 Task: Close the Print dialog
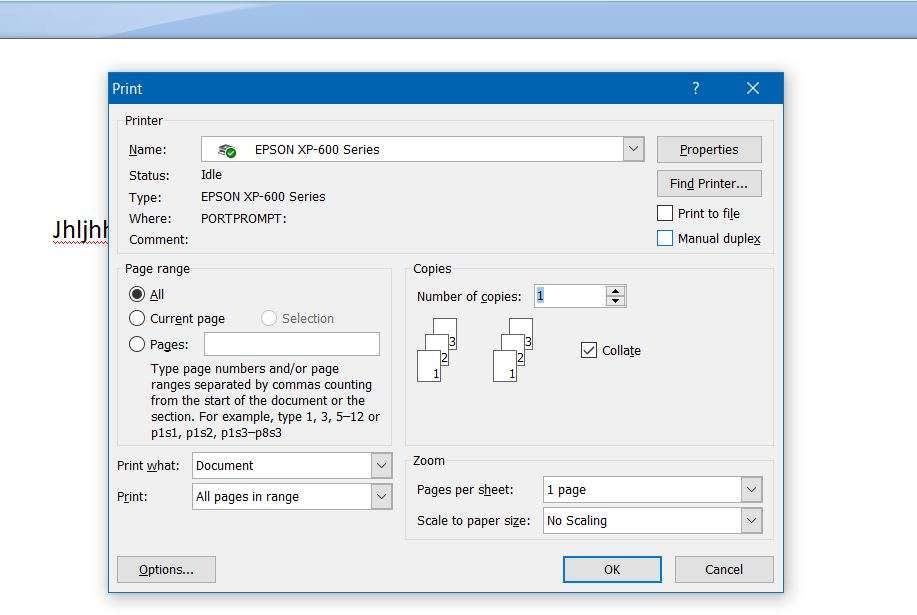(753, 88)
